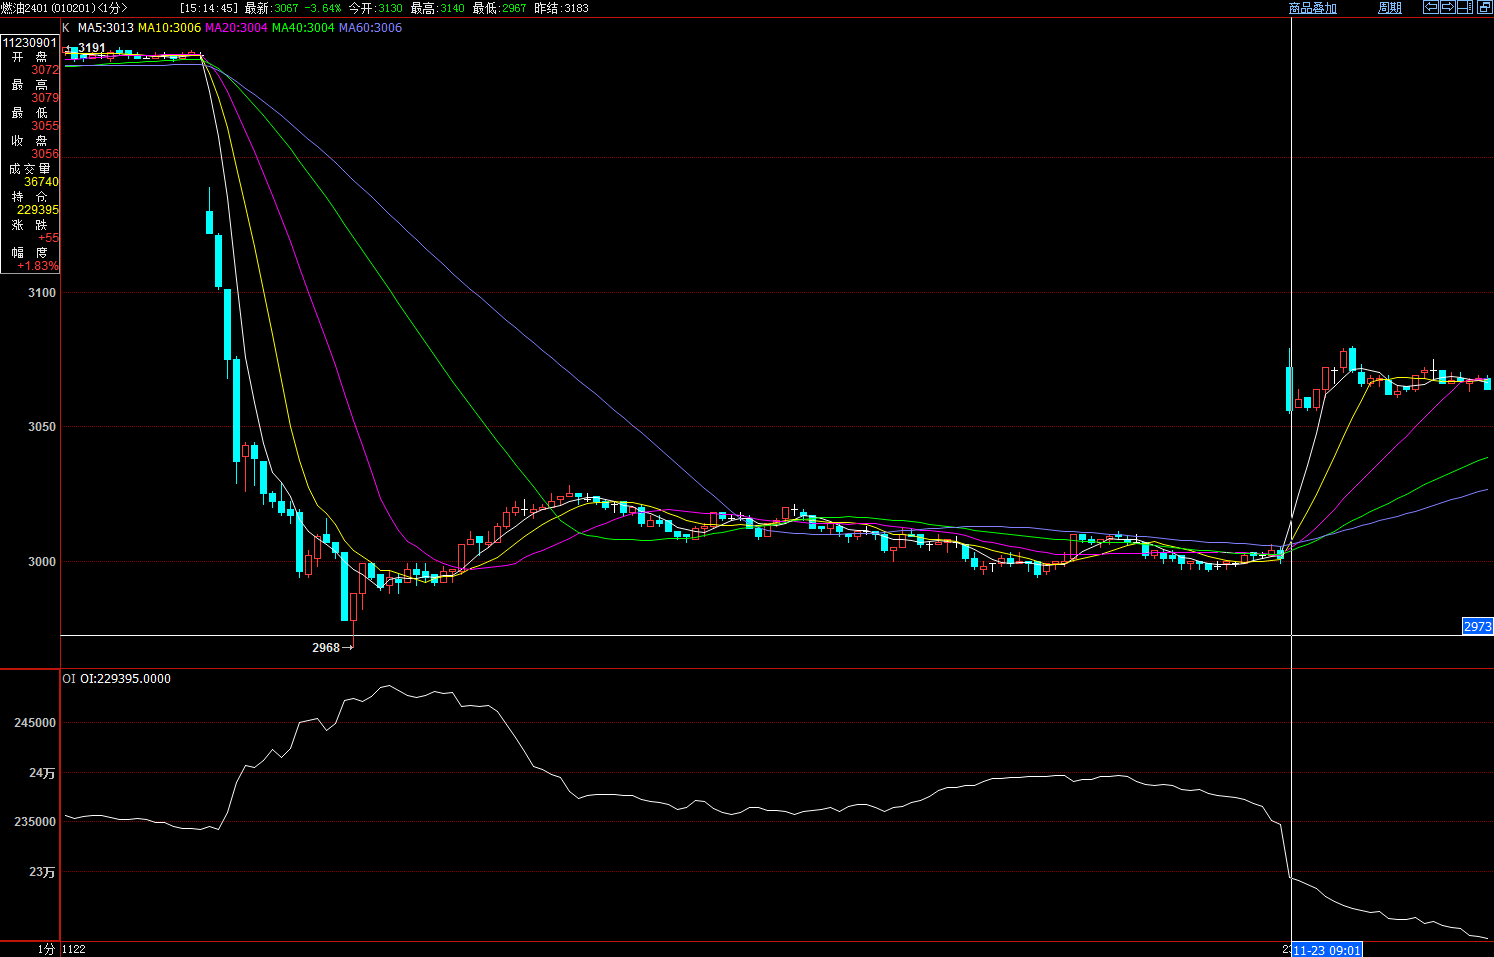Click the 最高:3140 high value

click(x=437, y=8)
